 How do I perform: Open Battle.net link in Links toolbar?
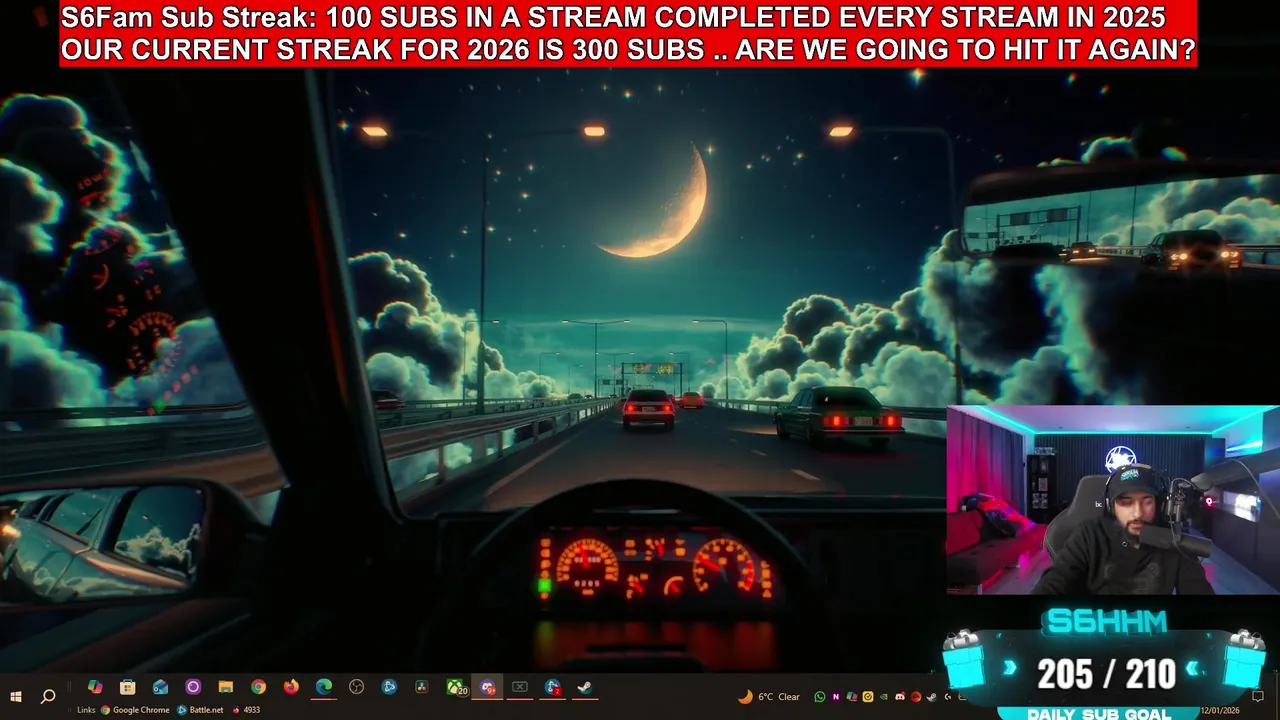click(x=200, y=710)
